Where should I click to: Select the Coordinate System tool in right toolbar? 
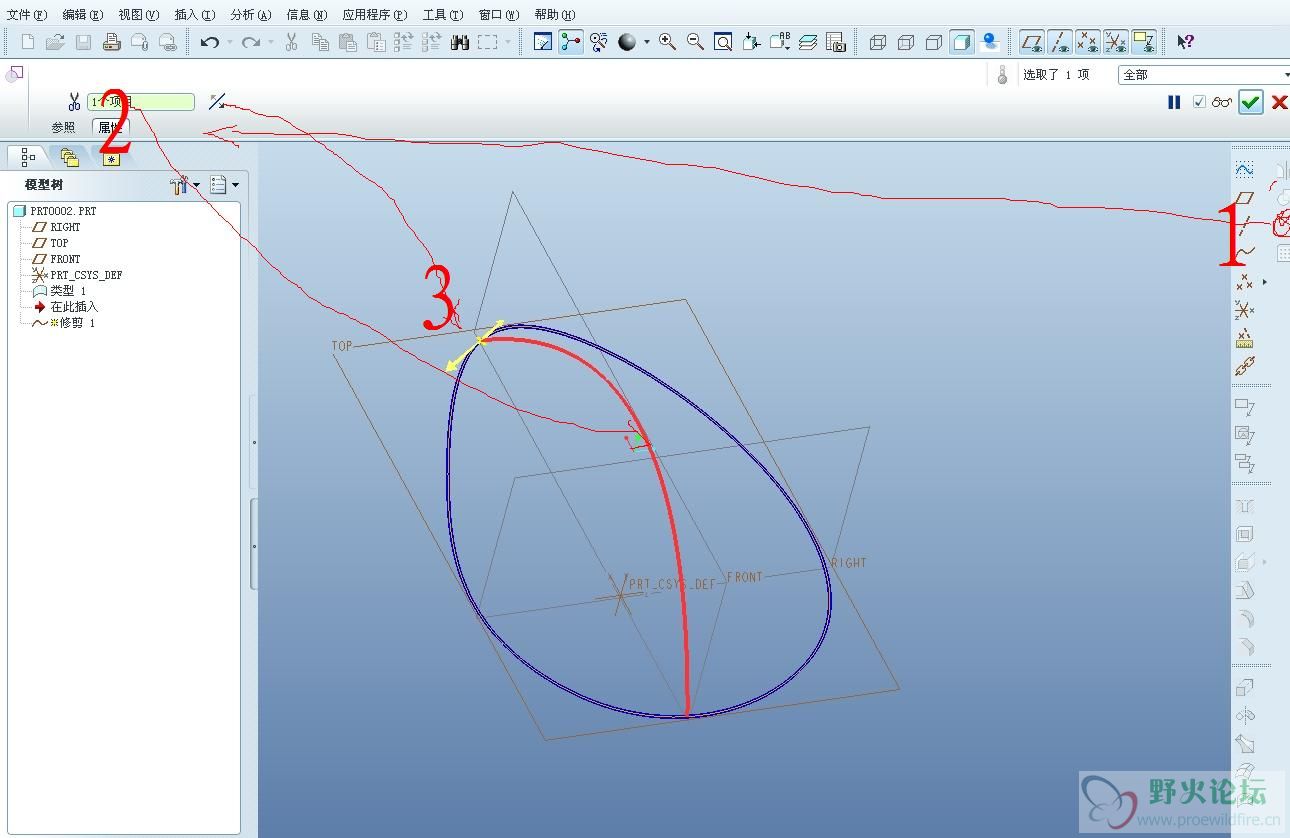1244,310
